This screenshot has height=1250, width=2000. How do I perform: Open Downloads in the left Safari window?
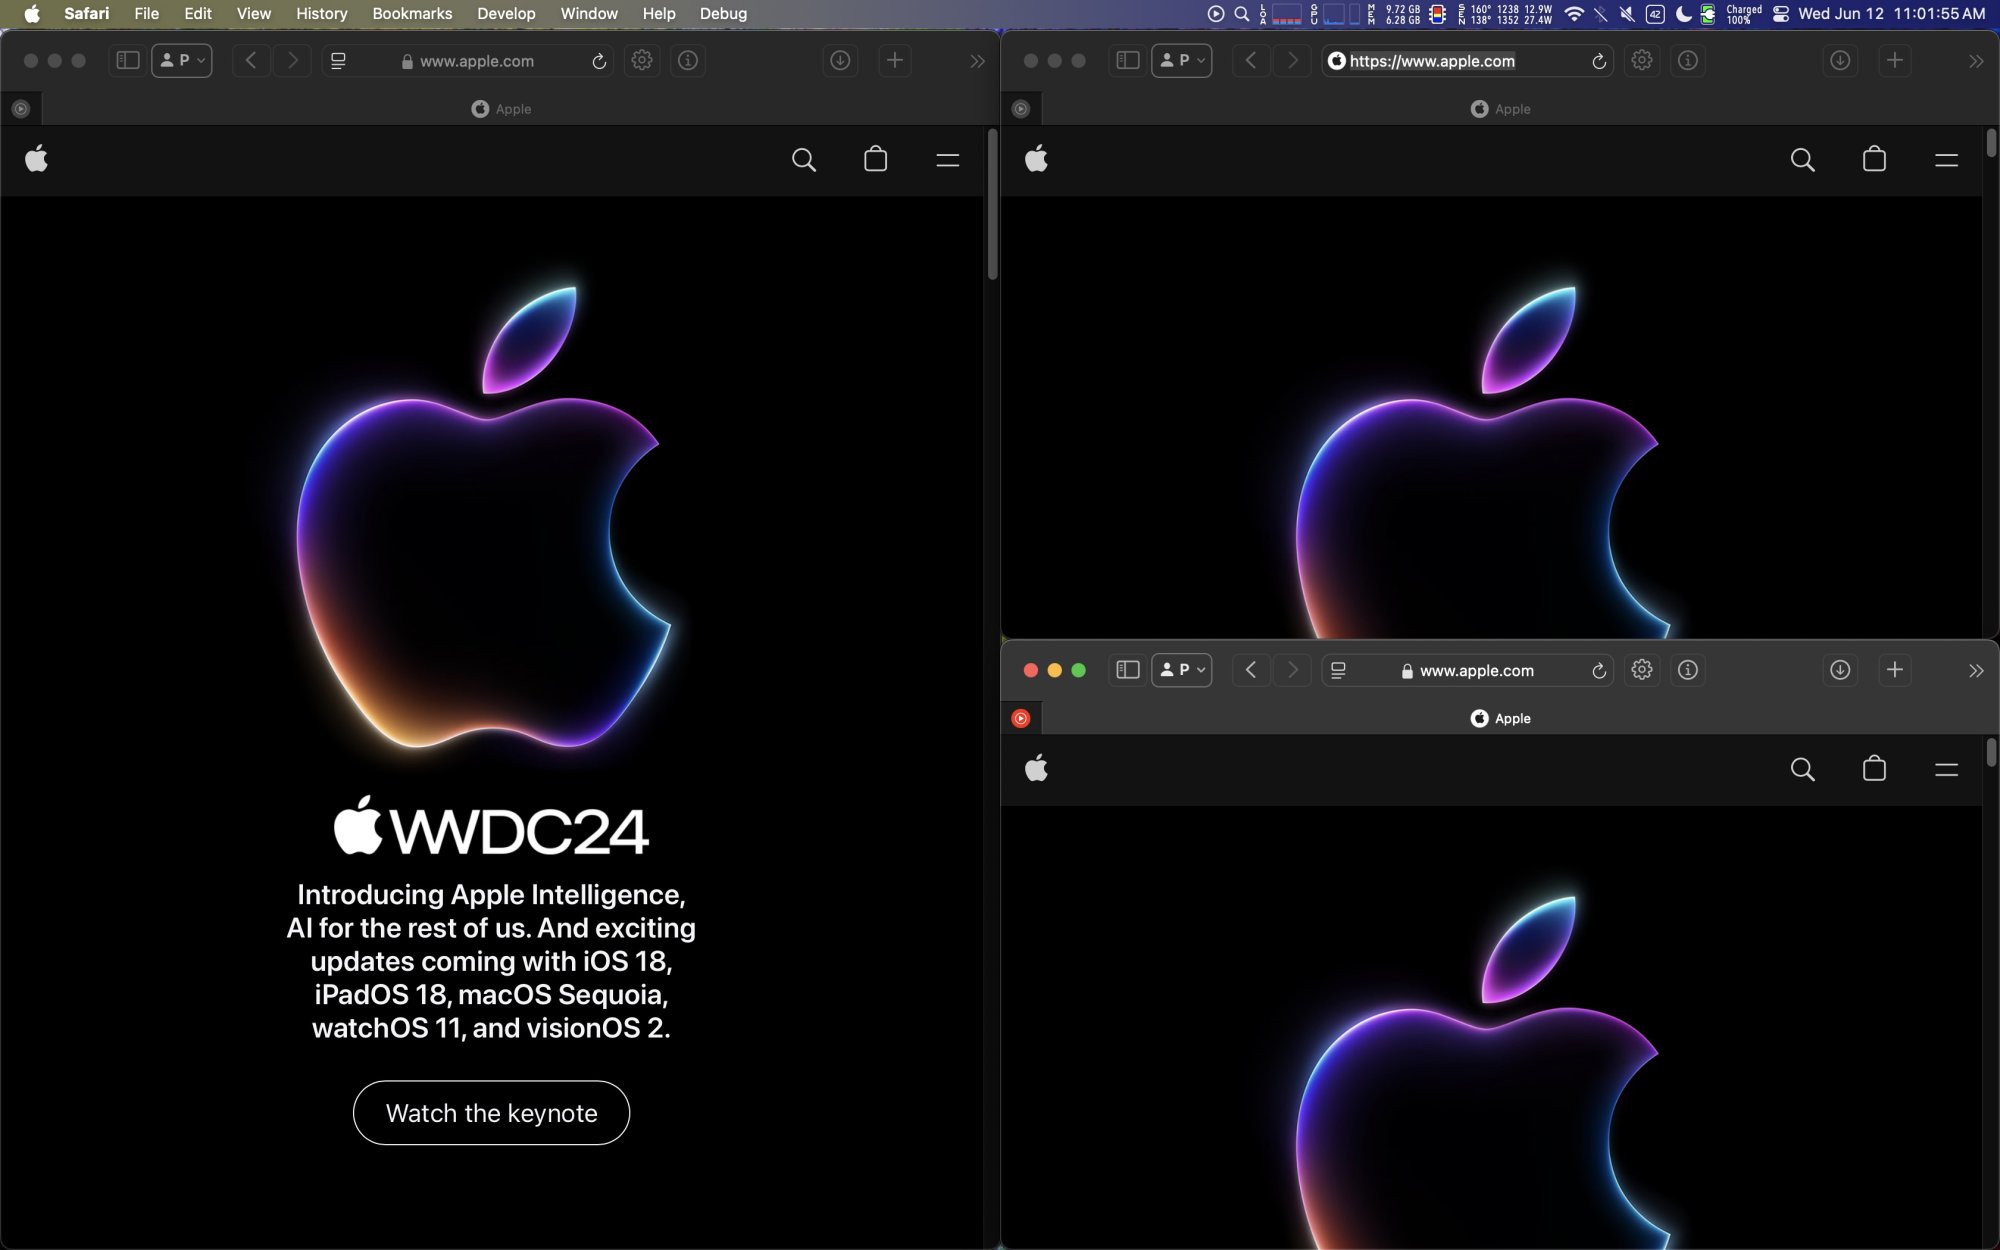click(840, 61)
